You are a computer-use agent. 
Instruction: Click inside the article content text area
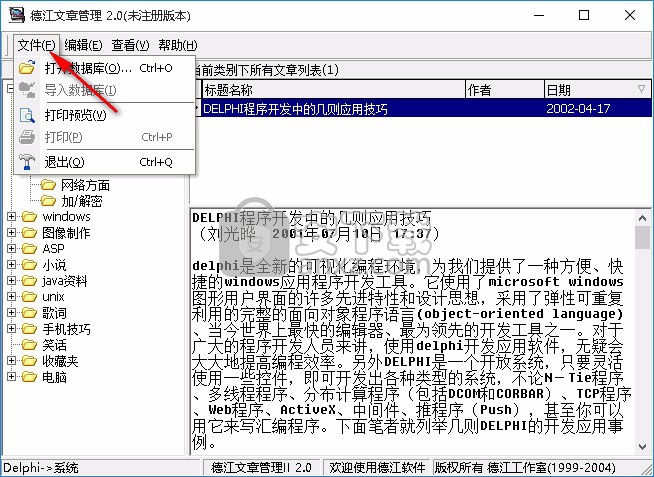pyautogui.click(x=413, y=331)
